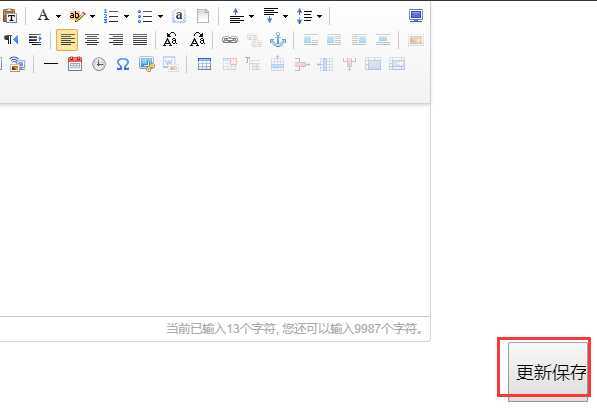Click the screen capture monitor icon
Image resolution: width=597 pixels, height=410 pixels.
tap(147, 64)
